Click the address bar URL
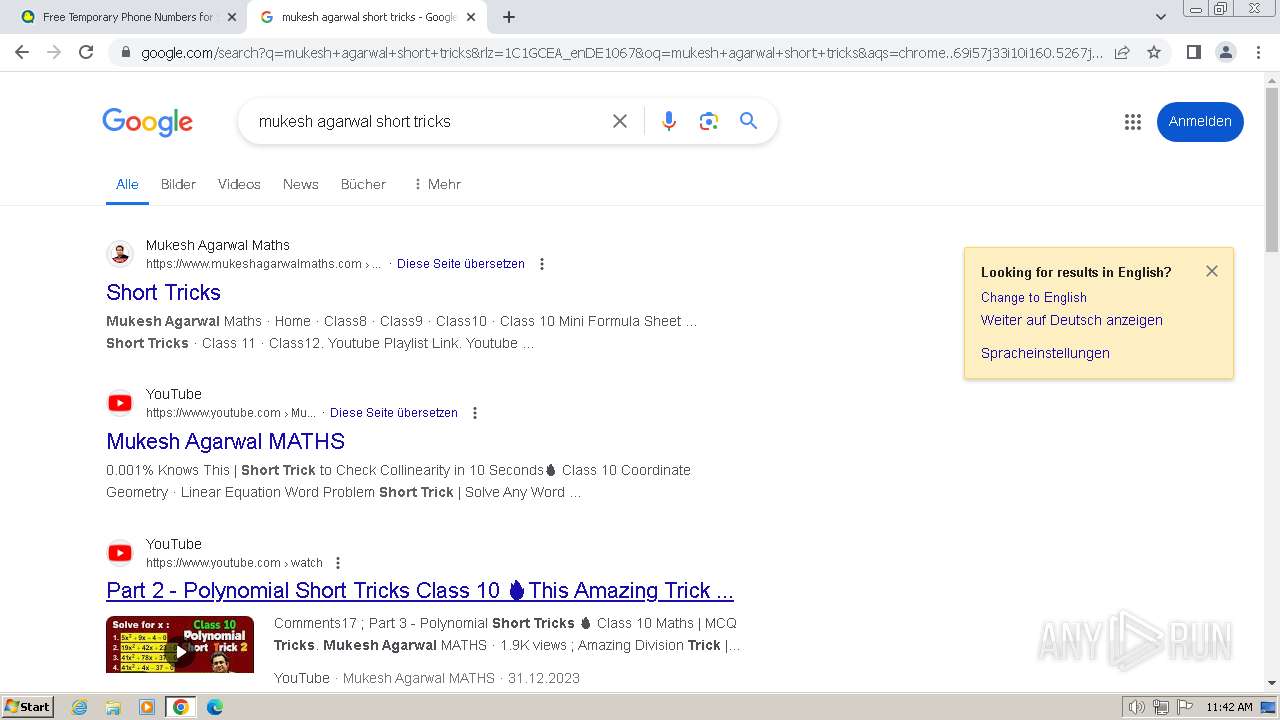The height and width of the screenshot is (720, 1280). 622,53
